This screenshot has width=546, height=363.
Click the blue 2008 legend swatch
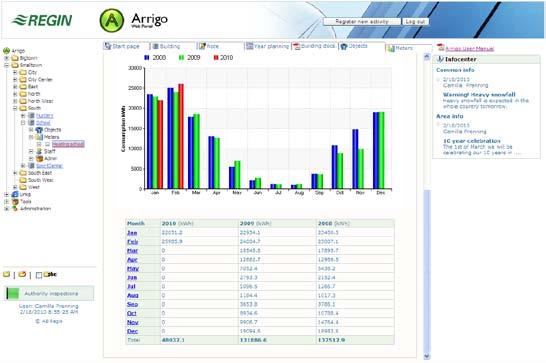point(147,57)
